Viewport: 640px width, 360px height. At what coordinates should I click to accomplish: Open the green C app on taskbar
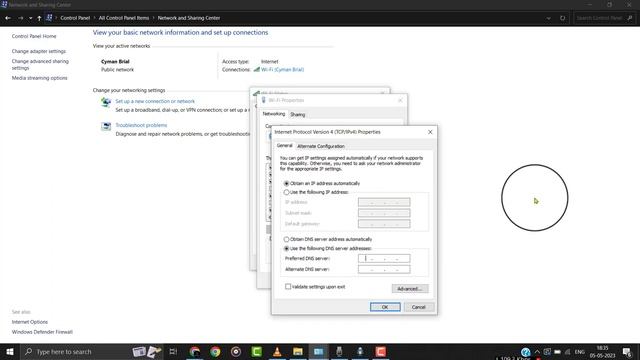tap(256, 352)
